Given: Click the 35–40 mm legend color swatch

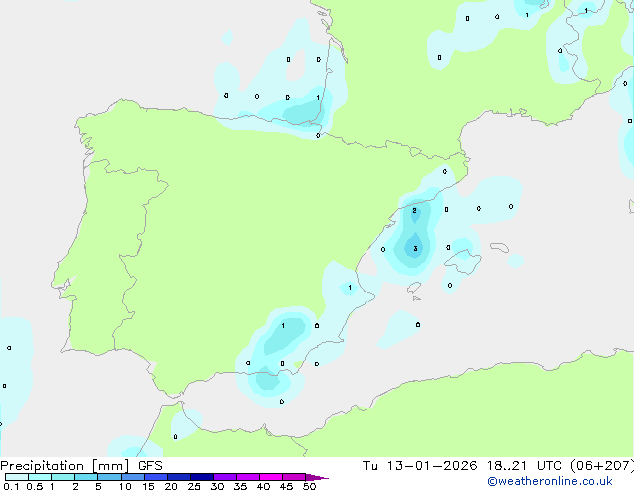Looking at the screenshot, I should 248,477.
